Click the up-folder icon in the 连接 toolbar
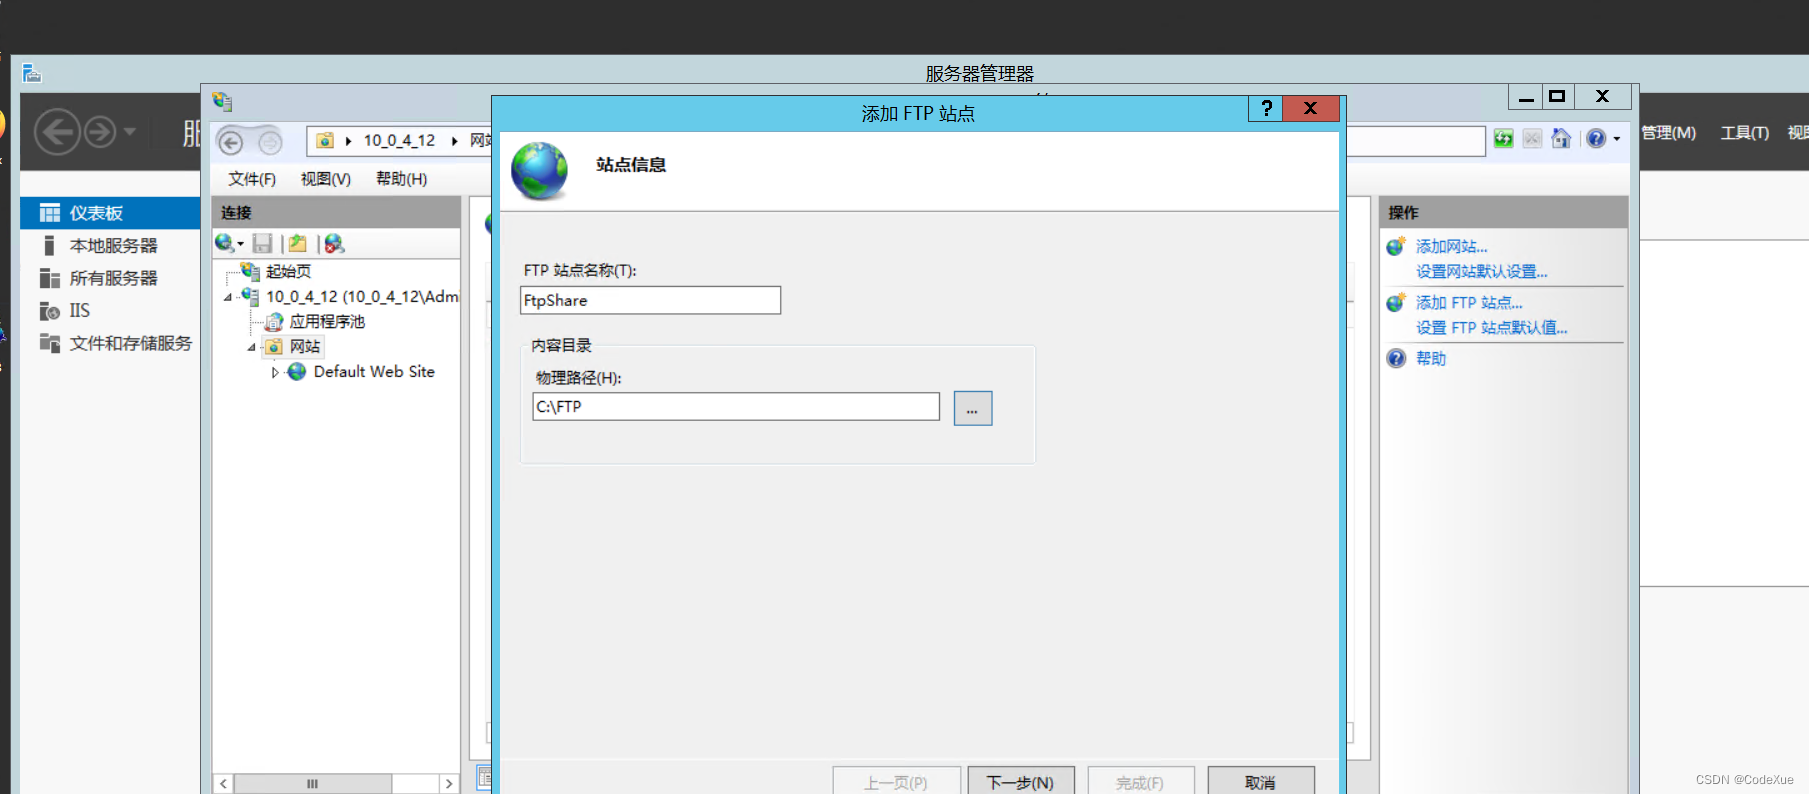 [x=298, y=243]
